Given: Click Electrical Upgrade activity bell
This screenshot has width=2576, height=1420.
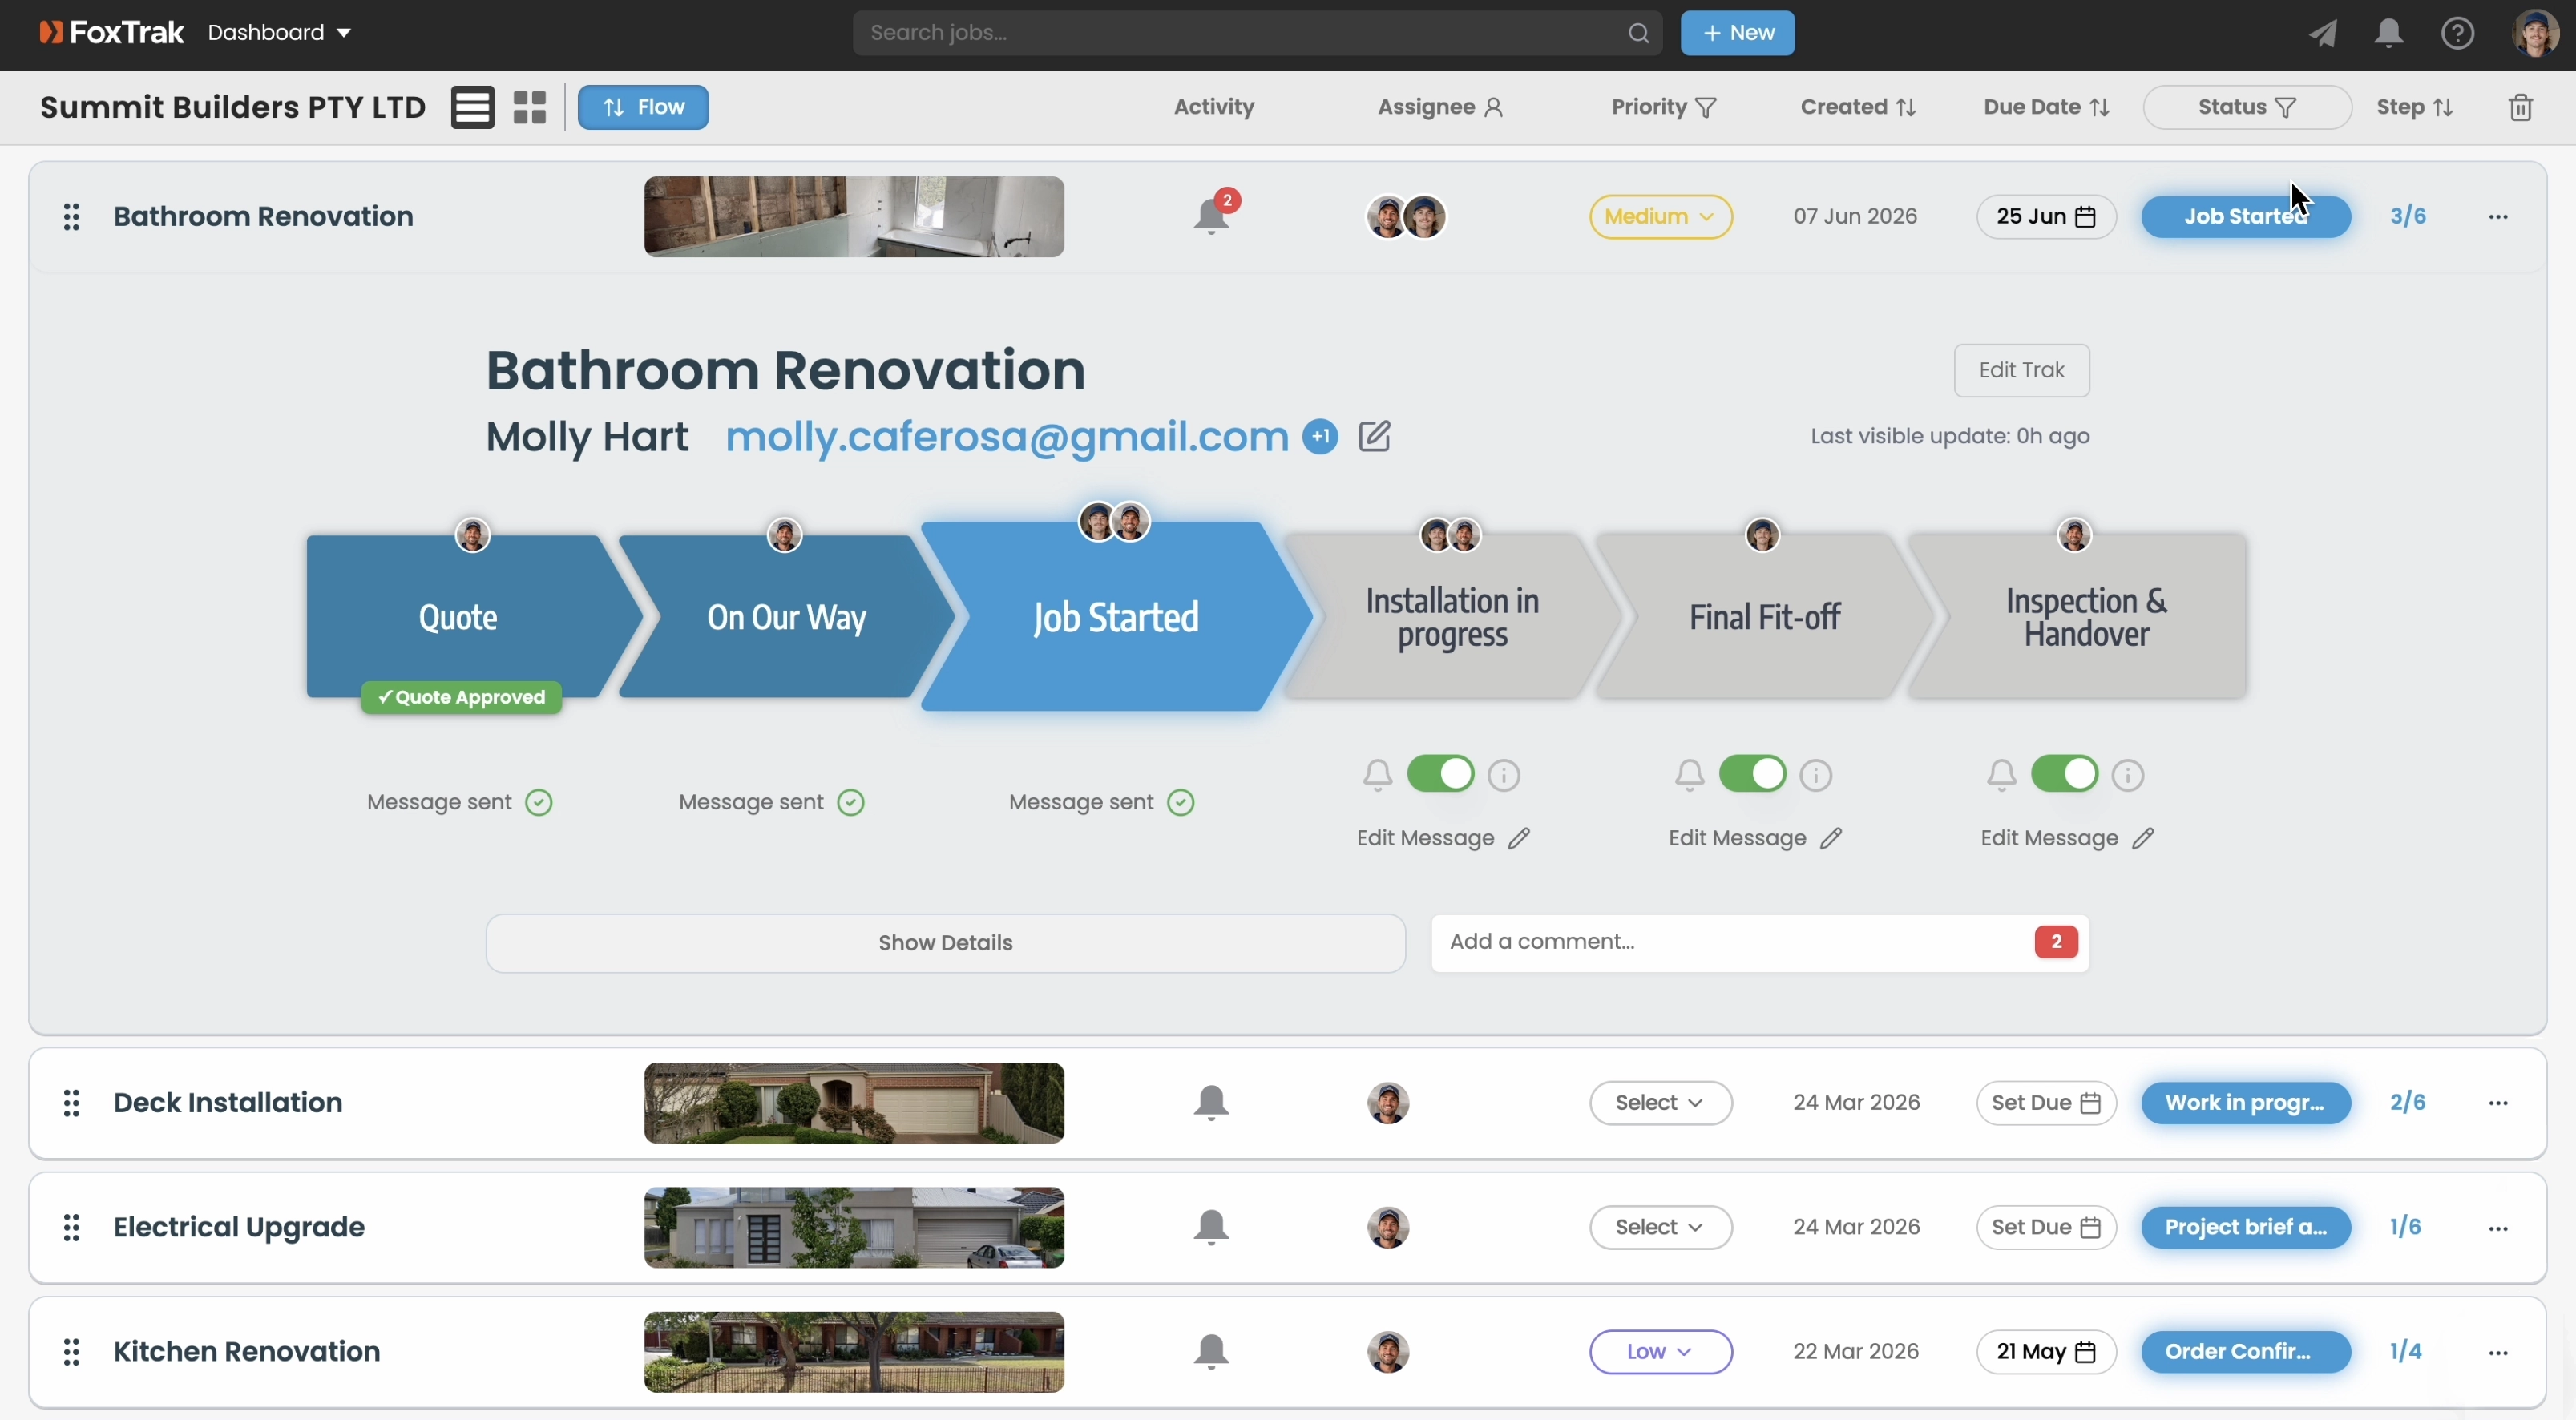Looking at the screenshot, I should (1211, 1227).
